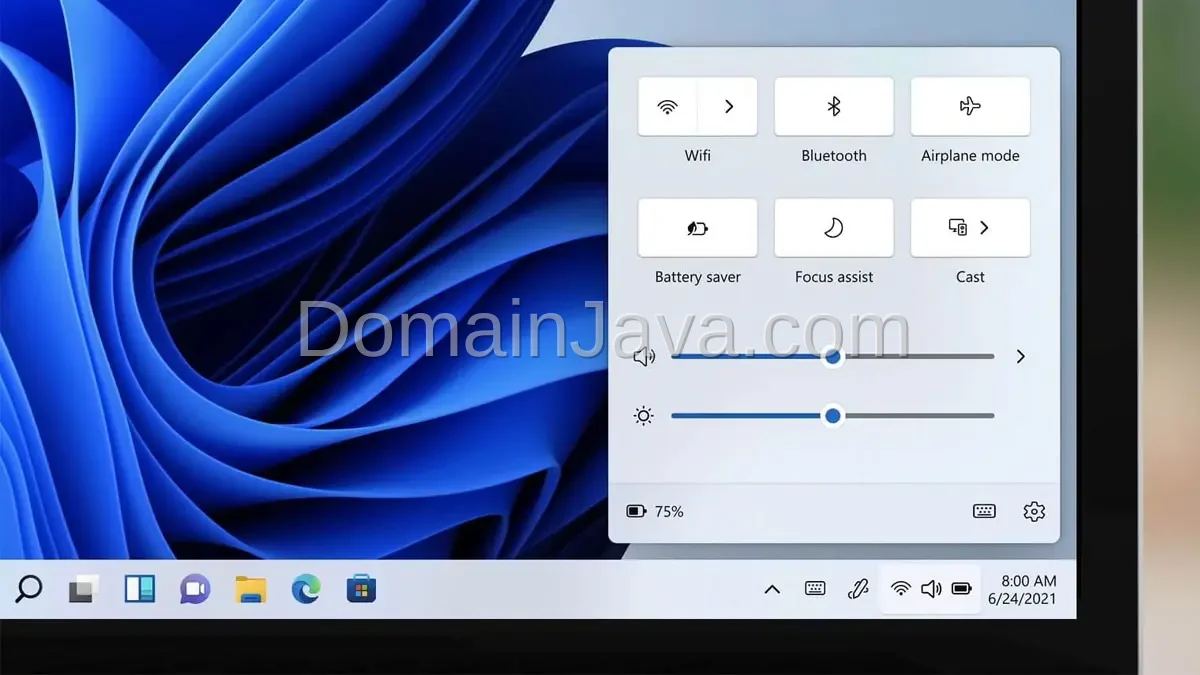Launch the Chat app on taskbar
The height and width of the screenshot is (675, 1200).
click(x=195, y=589)
